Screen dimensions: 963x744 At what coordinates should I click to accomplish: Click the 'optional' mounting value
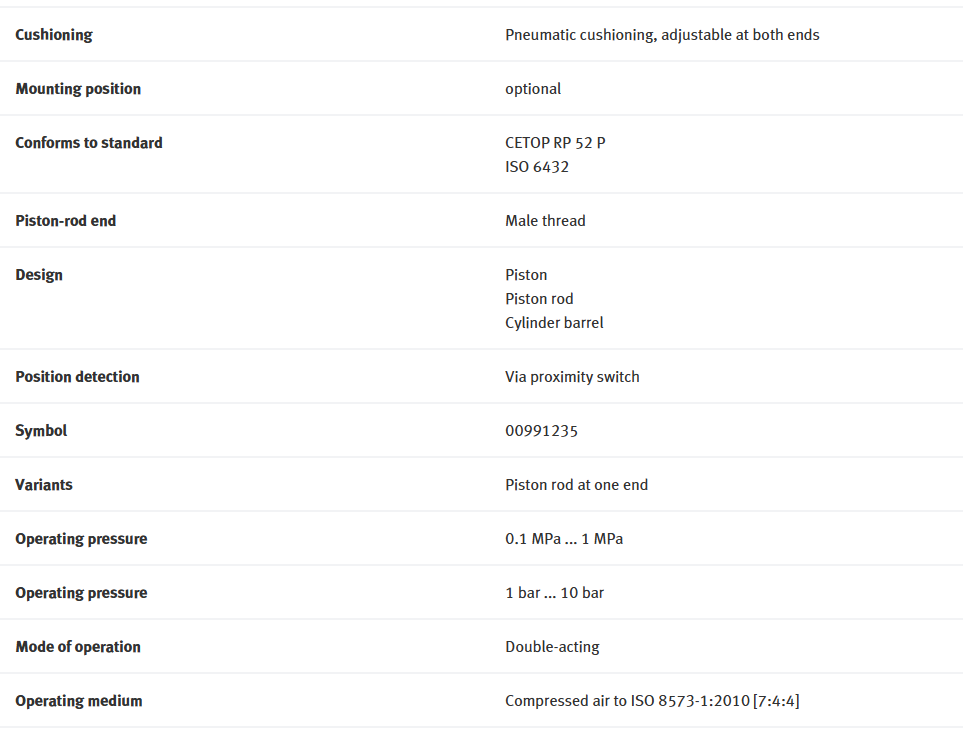point(533,89)
